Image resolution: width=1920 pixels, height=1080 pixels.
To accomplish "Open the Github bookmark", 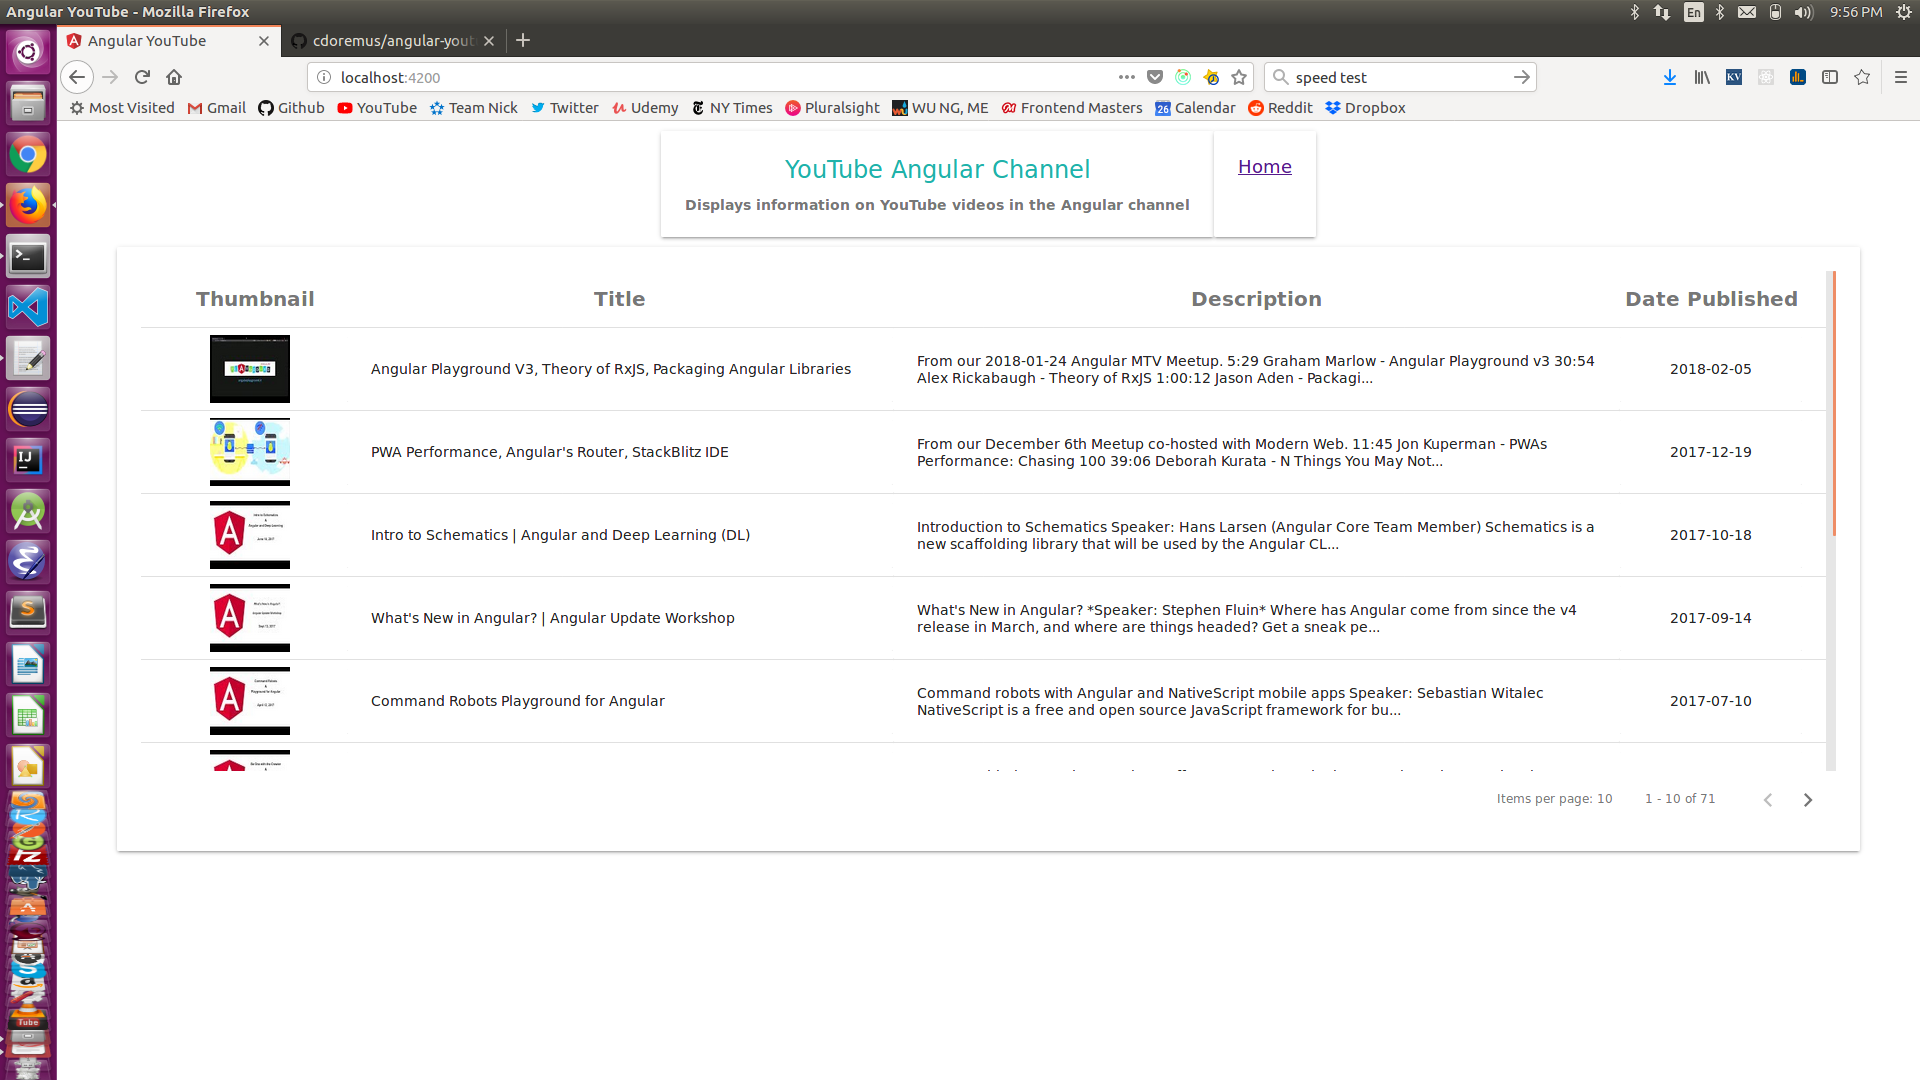I will 291,108.
